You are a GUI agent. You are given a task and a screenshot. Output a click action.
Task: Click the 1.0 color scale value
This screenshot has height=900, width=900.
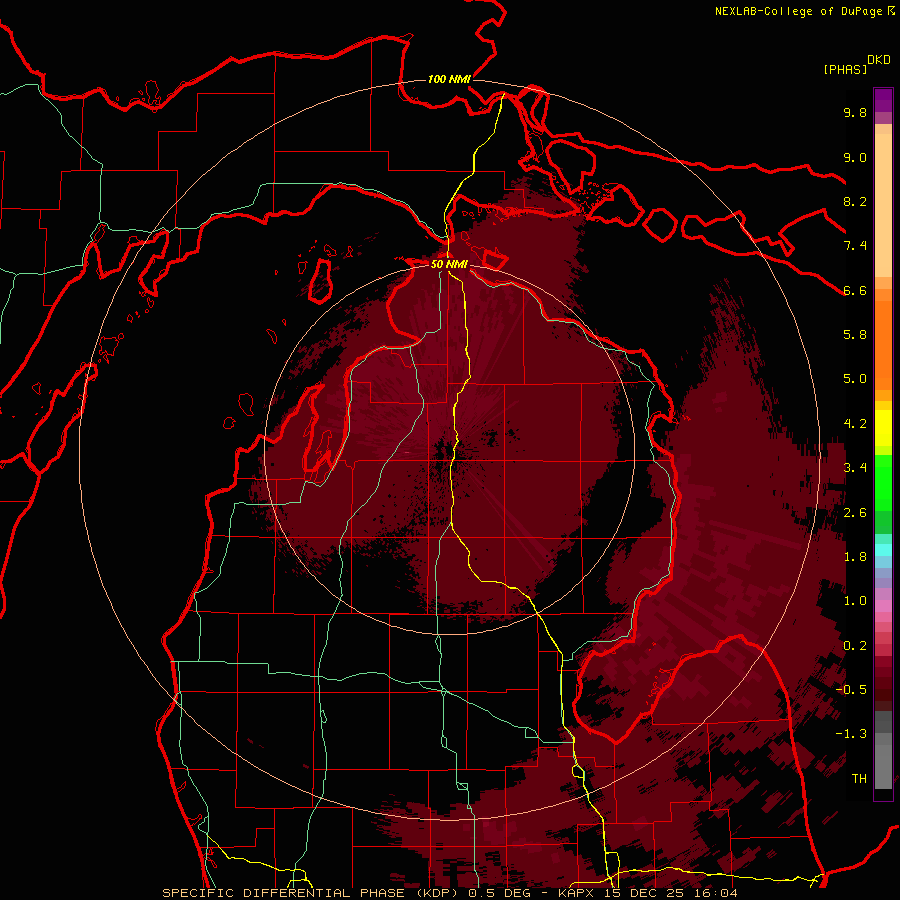(855, 601)
